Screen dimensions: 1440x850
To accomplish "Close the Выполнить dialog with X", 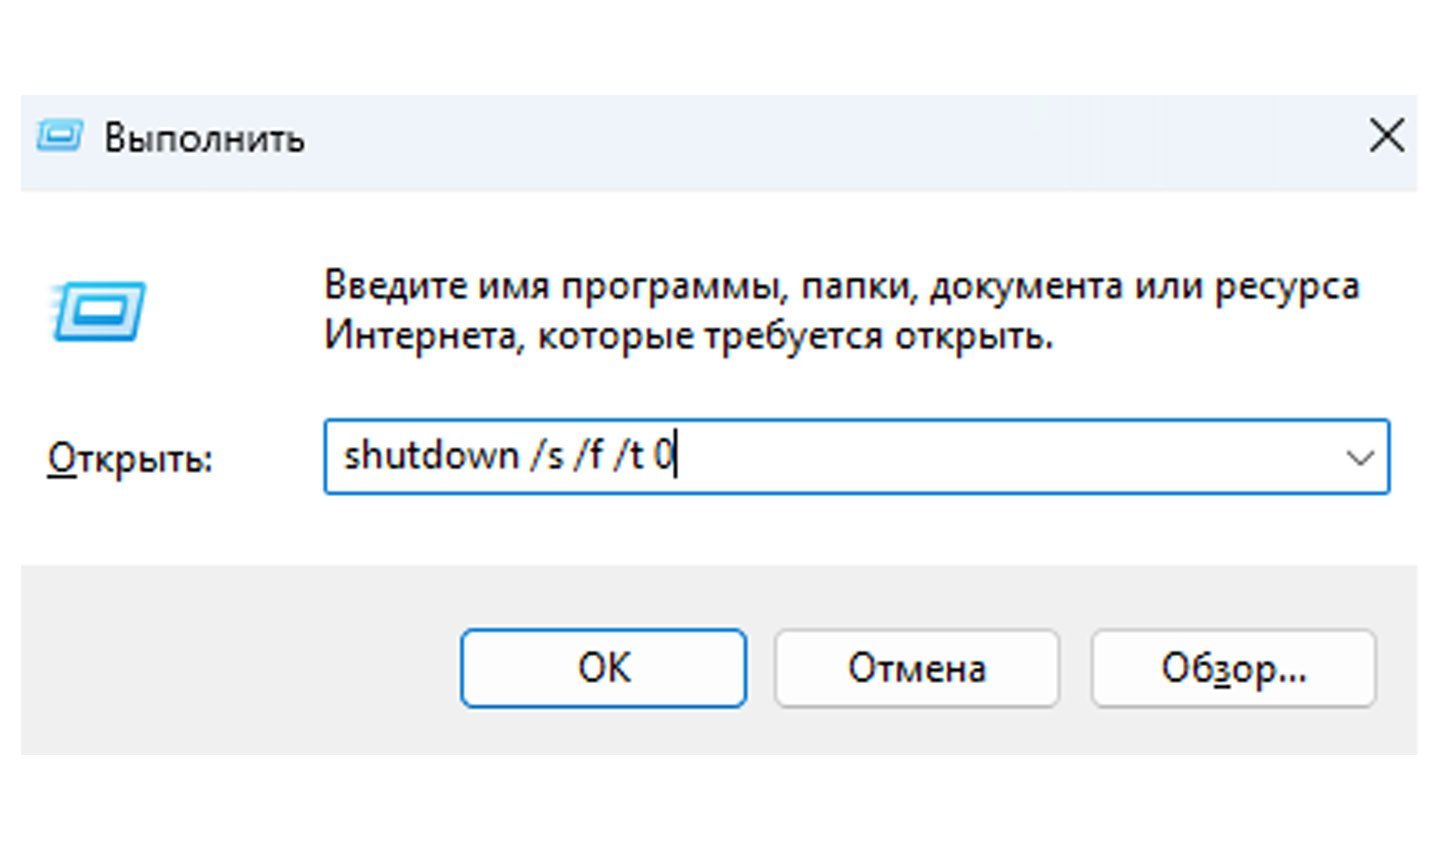I will point(1387,136).
